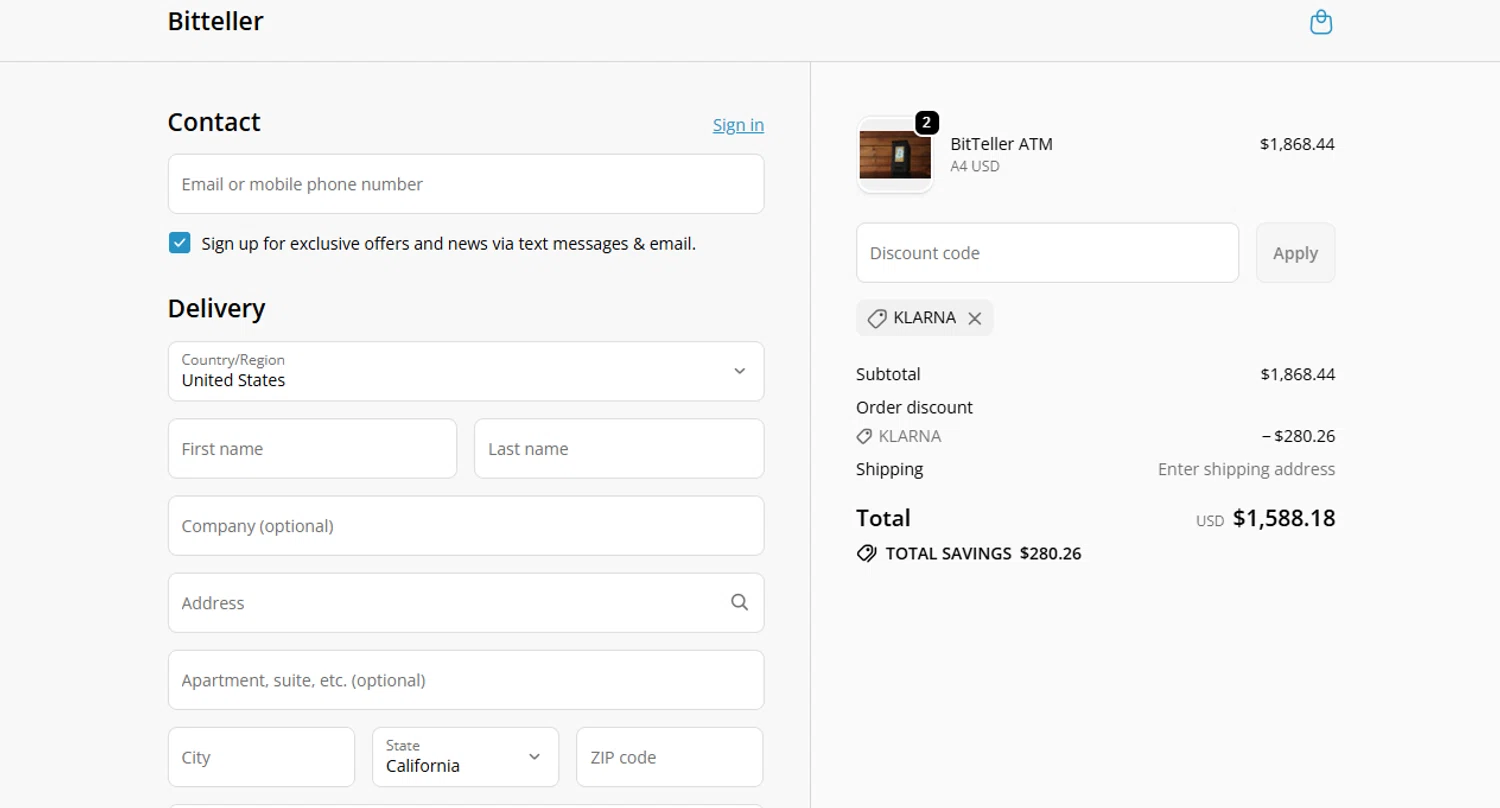Click the Subtotal amount $1,868.44
Viewport: 1500px width, 808px height.
(x=1297, y=374)
